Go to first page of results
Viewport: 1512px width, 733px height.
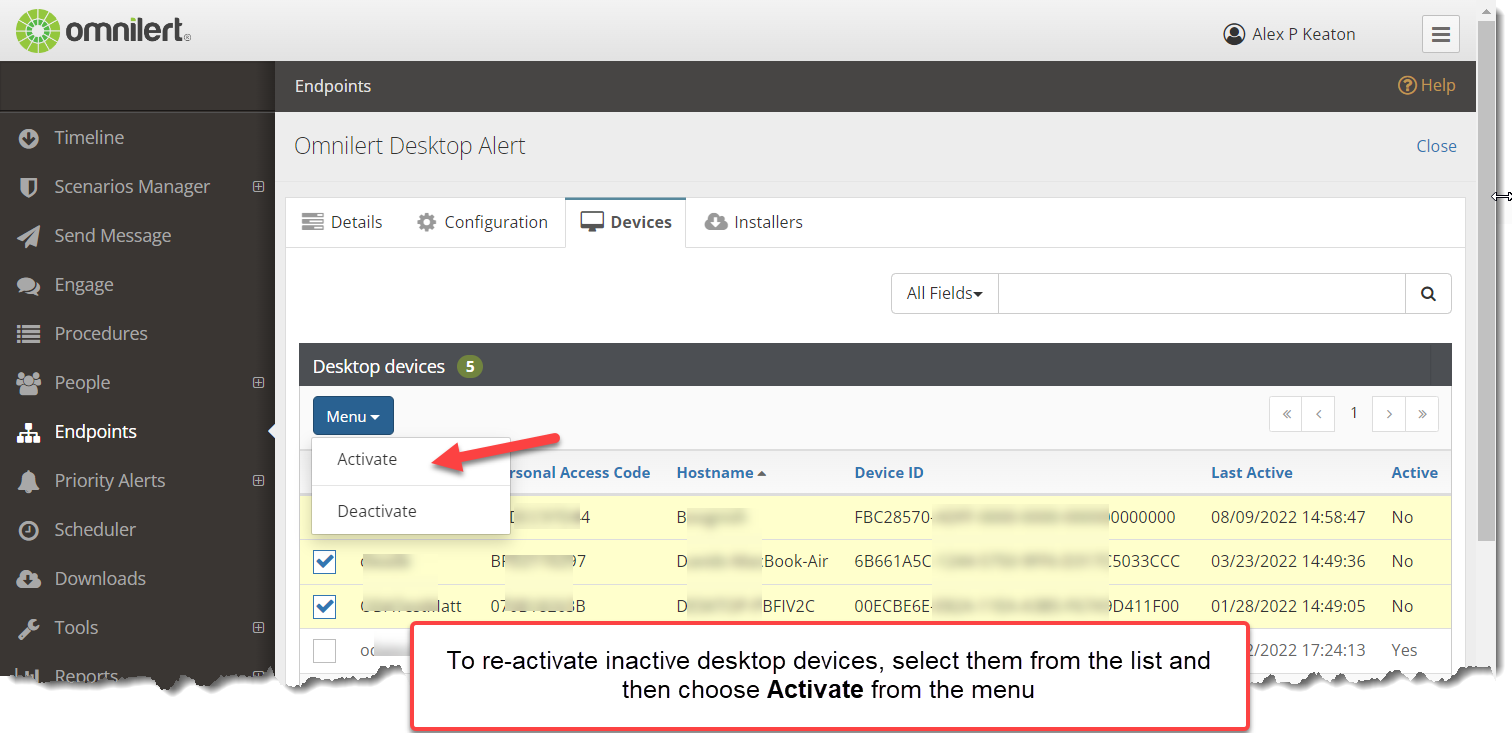pyautogui.click(x=1286, y=414)
